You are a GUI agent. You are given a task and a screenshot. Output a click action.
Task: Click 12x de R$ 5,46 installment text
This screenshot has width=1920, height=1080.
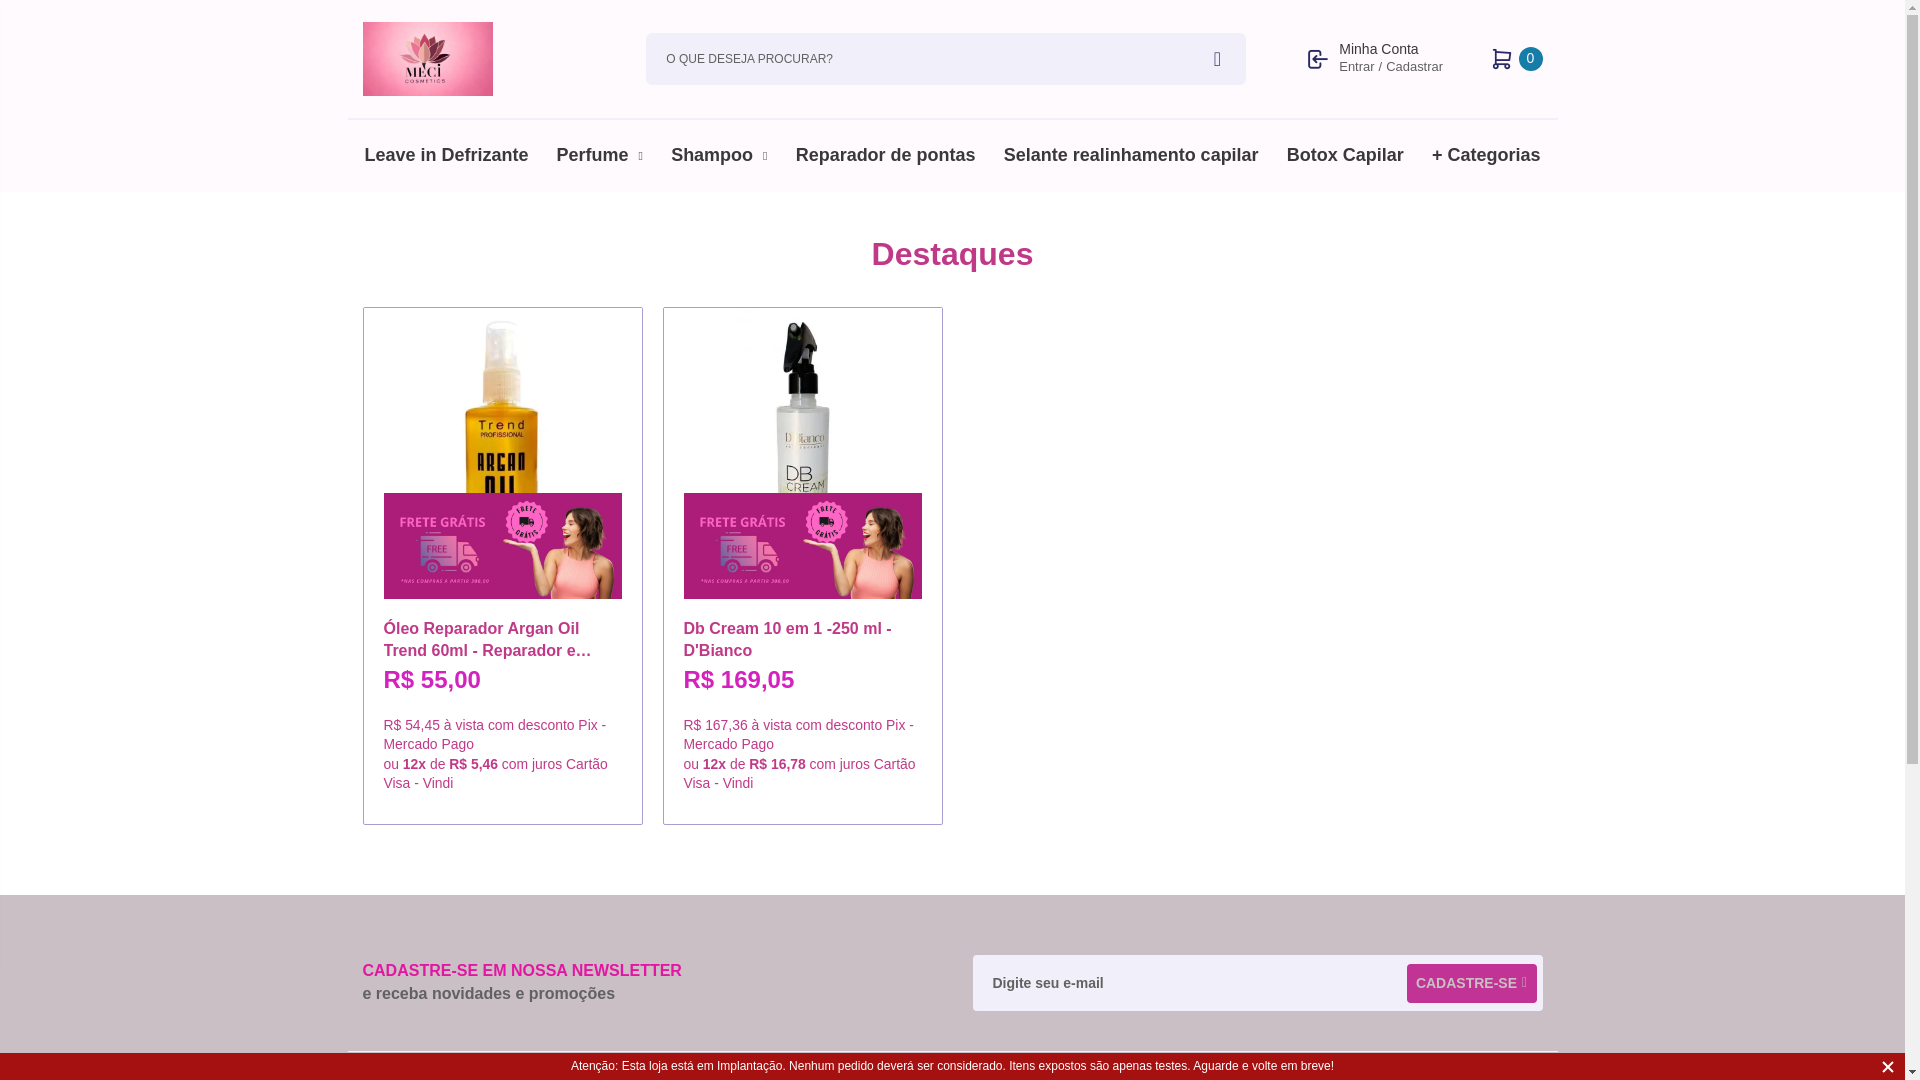(496, 773)
